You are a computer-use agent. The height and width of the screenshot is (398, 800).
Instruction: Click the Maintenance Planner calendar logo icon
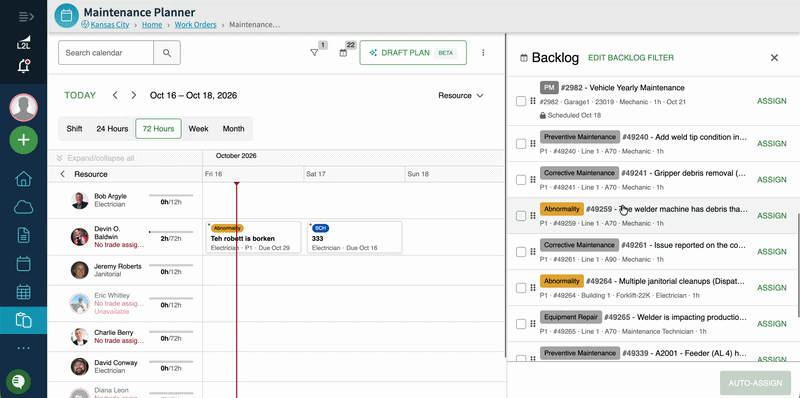pyautogui.click(x=66, y=15)
